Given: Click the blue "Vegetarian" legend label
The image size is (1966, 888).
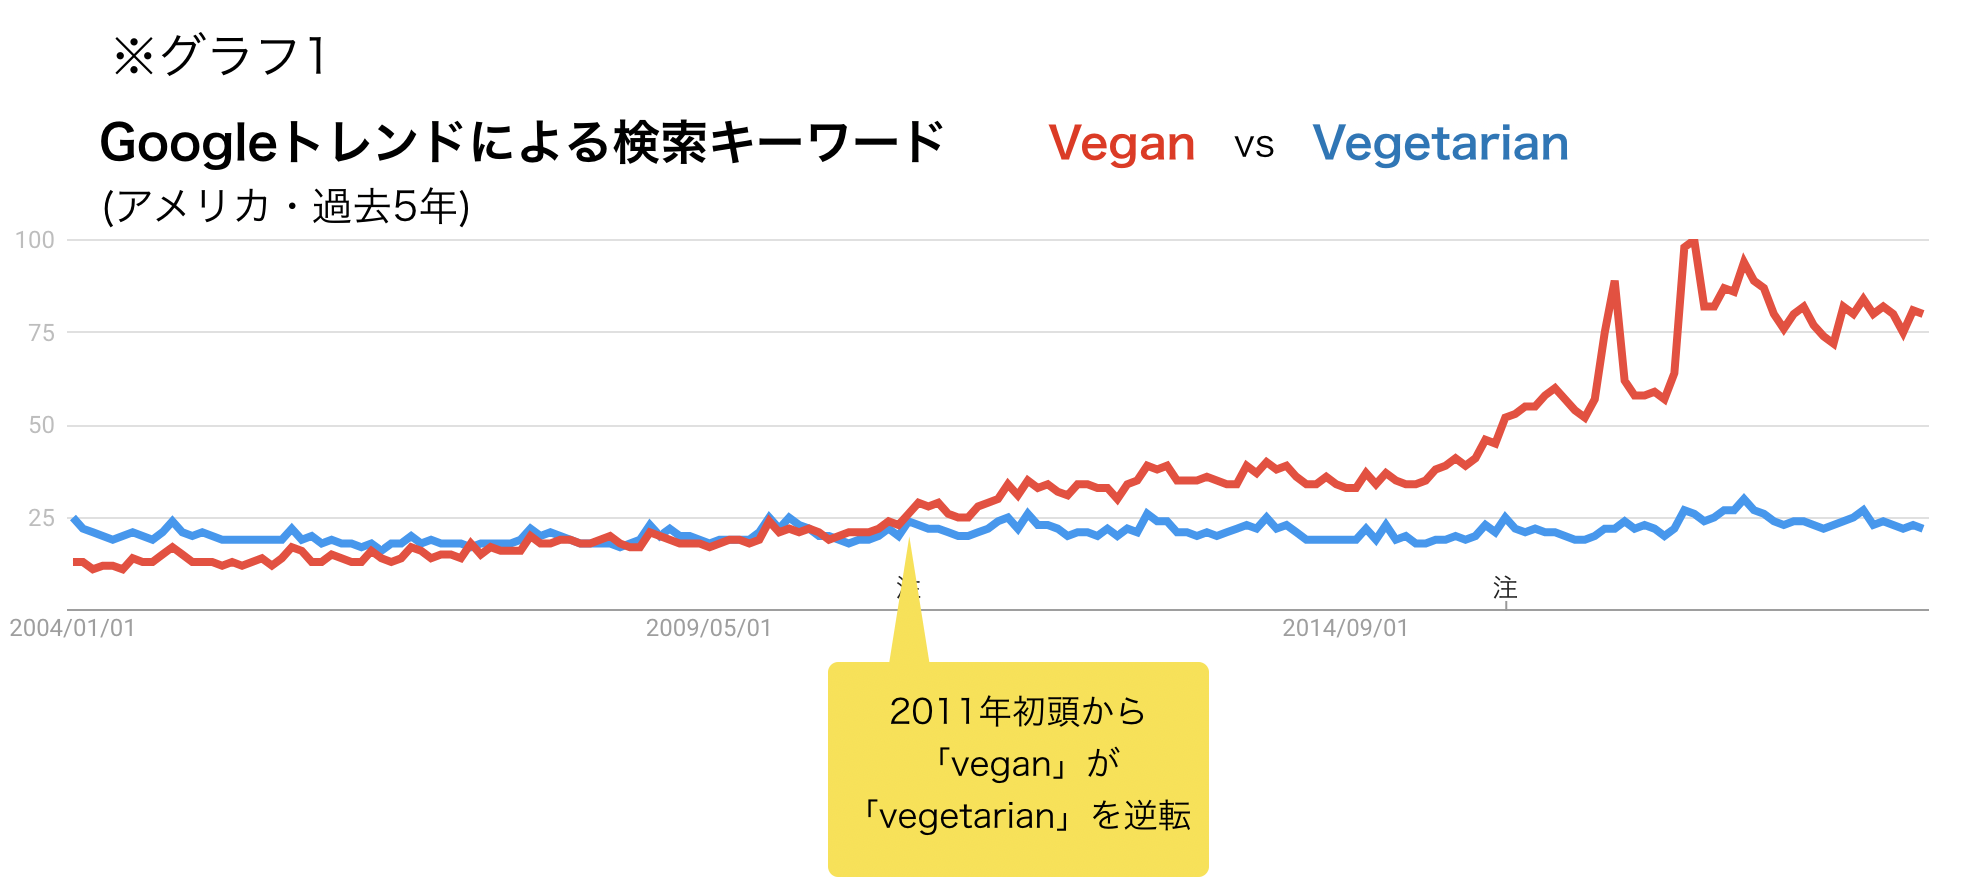Looking at the screenshot, I should (1440, 143).
